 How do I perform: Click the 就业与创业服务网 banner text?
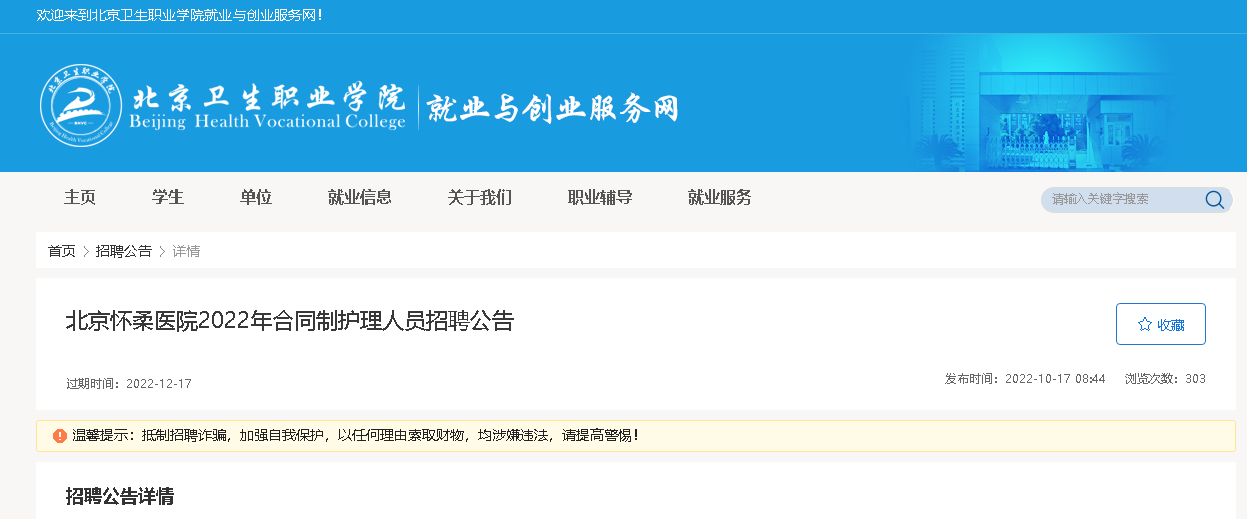pos(553,107)
